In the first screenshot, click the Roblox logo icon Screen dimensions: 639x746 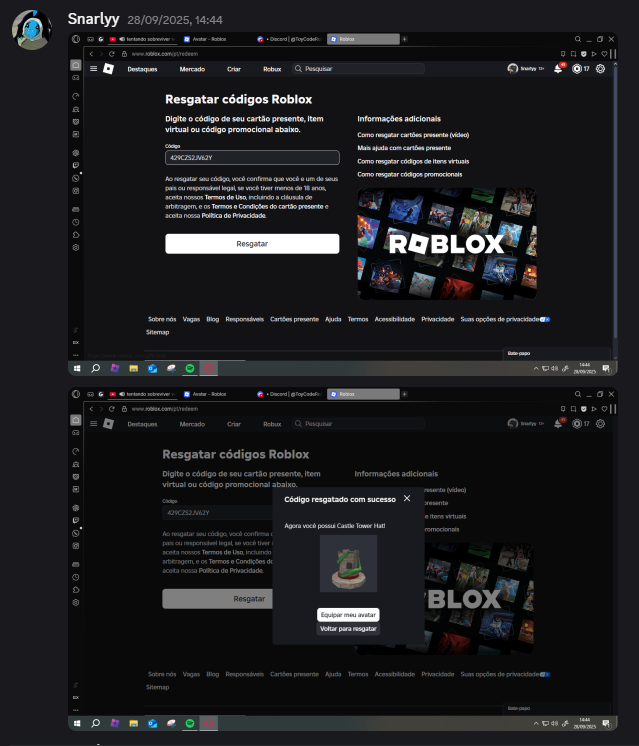(x=108, y=69)
